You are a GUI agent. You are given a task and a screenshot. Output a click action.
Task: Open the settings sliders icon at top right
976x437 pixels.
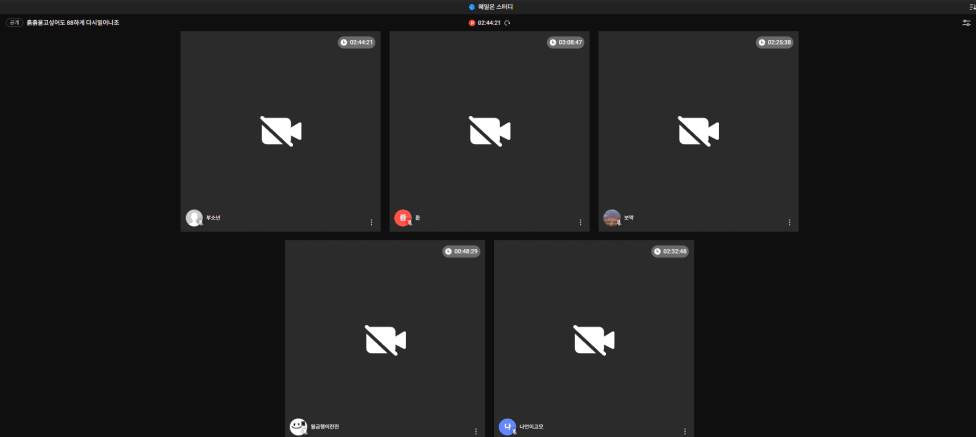[x=966, y=22]
